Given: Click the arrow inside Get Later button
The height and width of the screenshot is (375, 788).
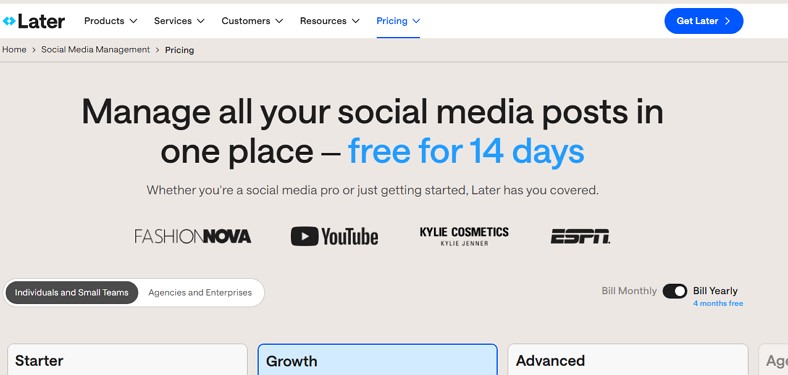Looking at the screenshot, I should pyautogui.click(x=727, y=21).
